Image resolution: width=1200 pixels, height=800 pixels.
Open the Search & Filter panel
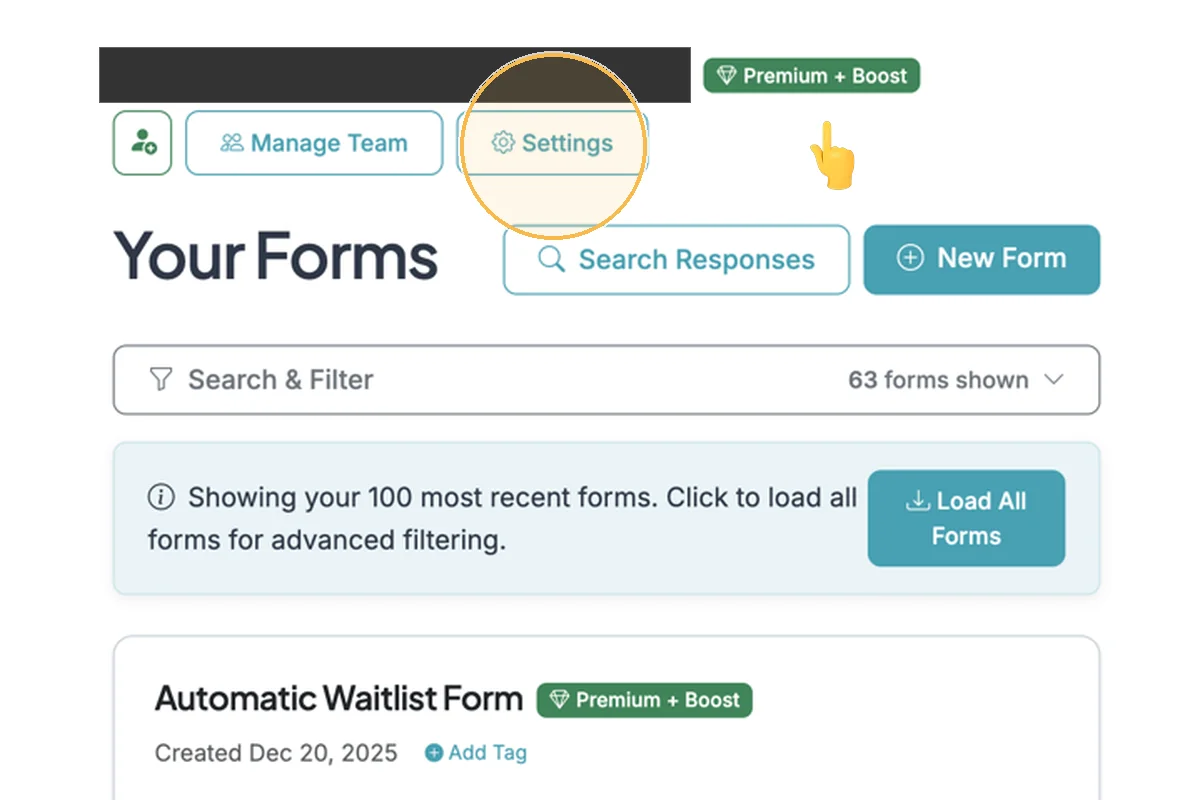point(280,380)
